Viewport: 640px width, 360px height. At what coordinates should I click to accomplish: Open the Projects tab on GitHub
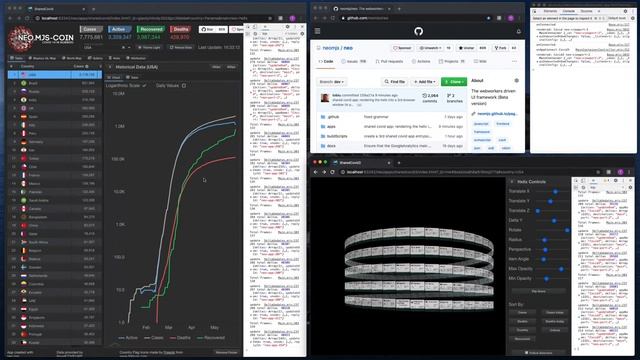click(x=451, y=61)
